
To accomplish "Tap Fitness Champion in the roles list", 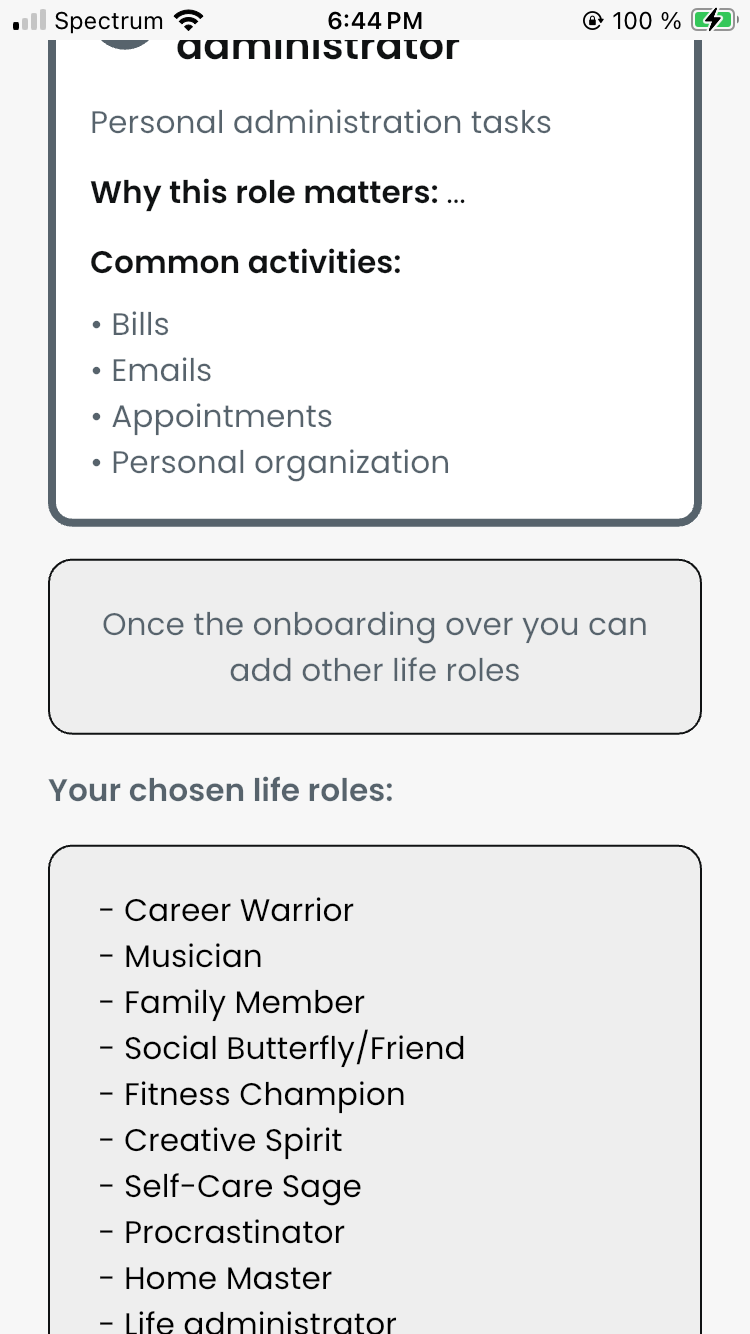I will [264, 1094].
